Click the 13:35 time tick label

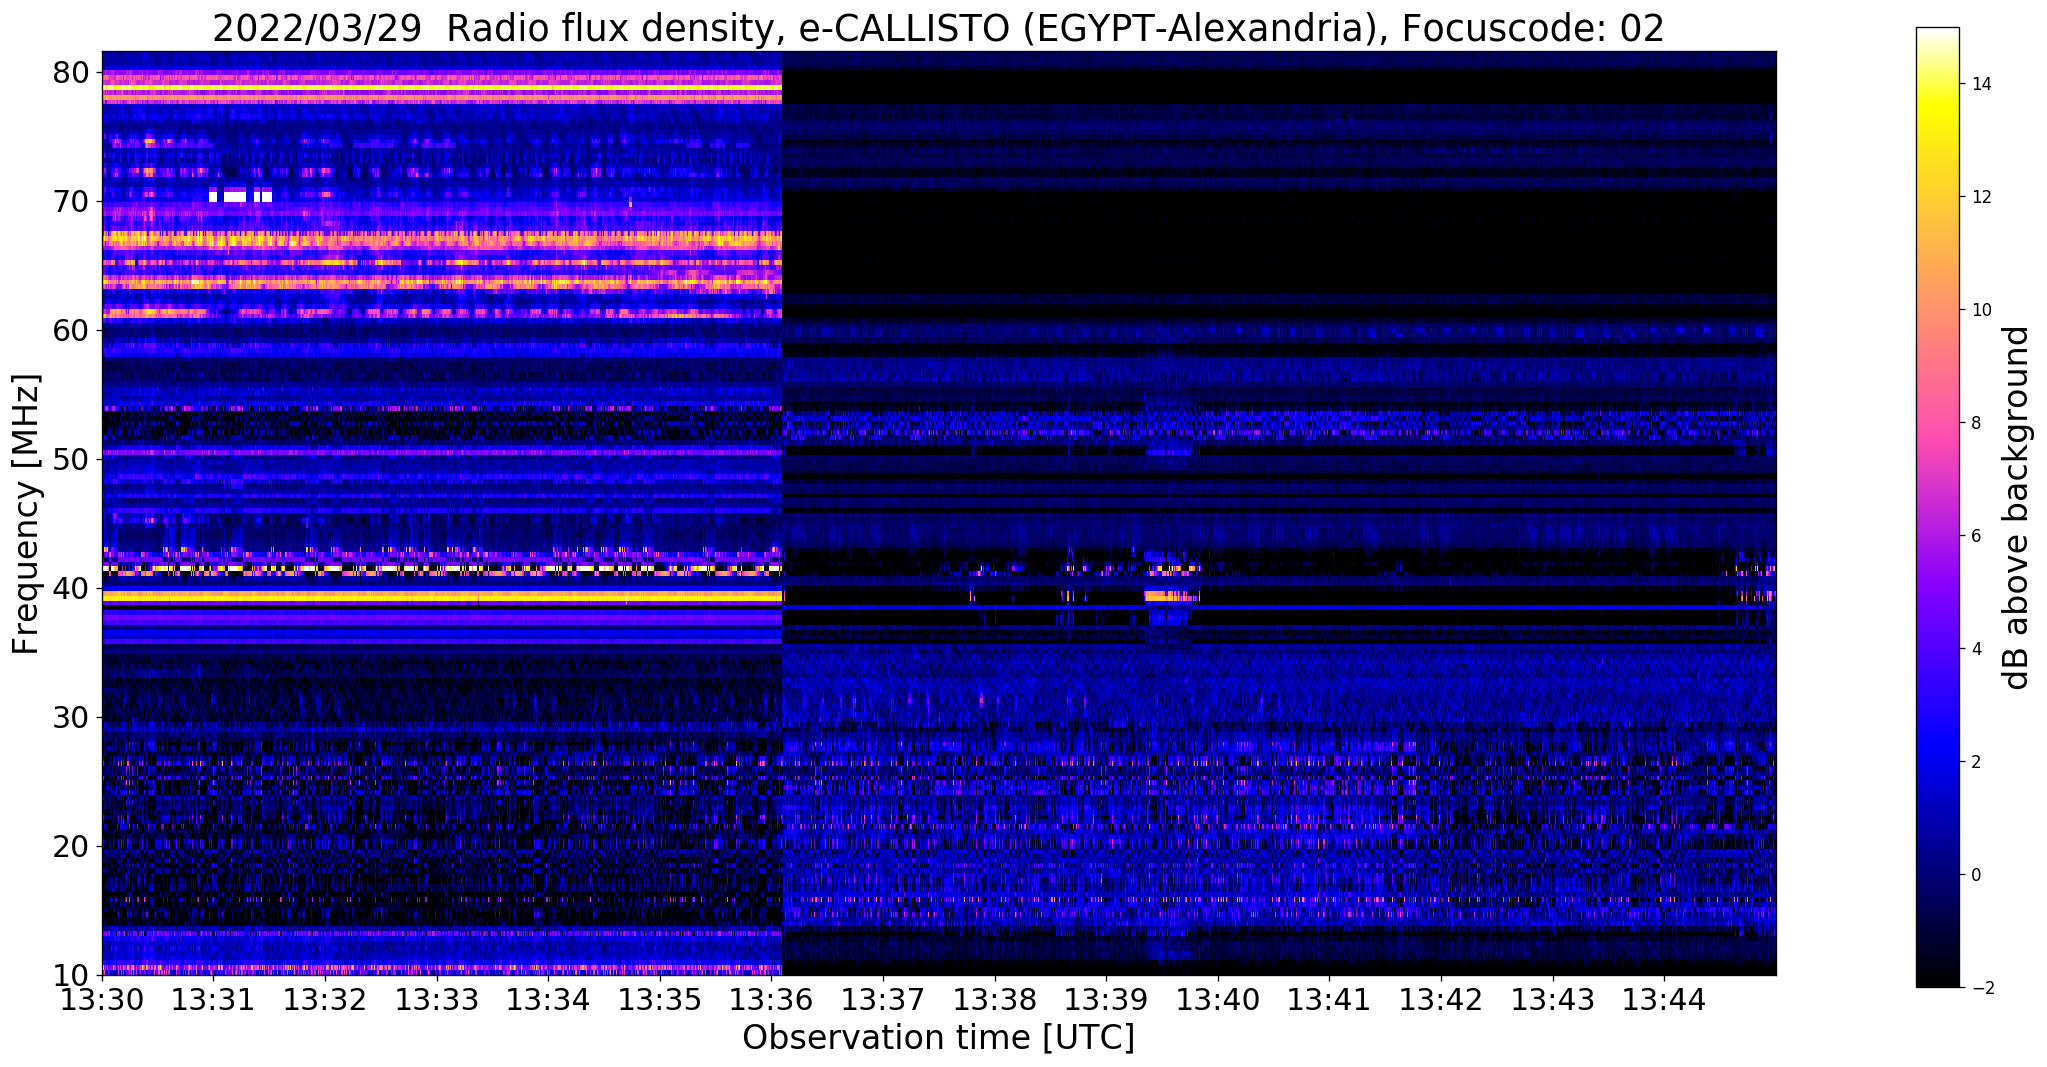tap(660, 999)
